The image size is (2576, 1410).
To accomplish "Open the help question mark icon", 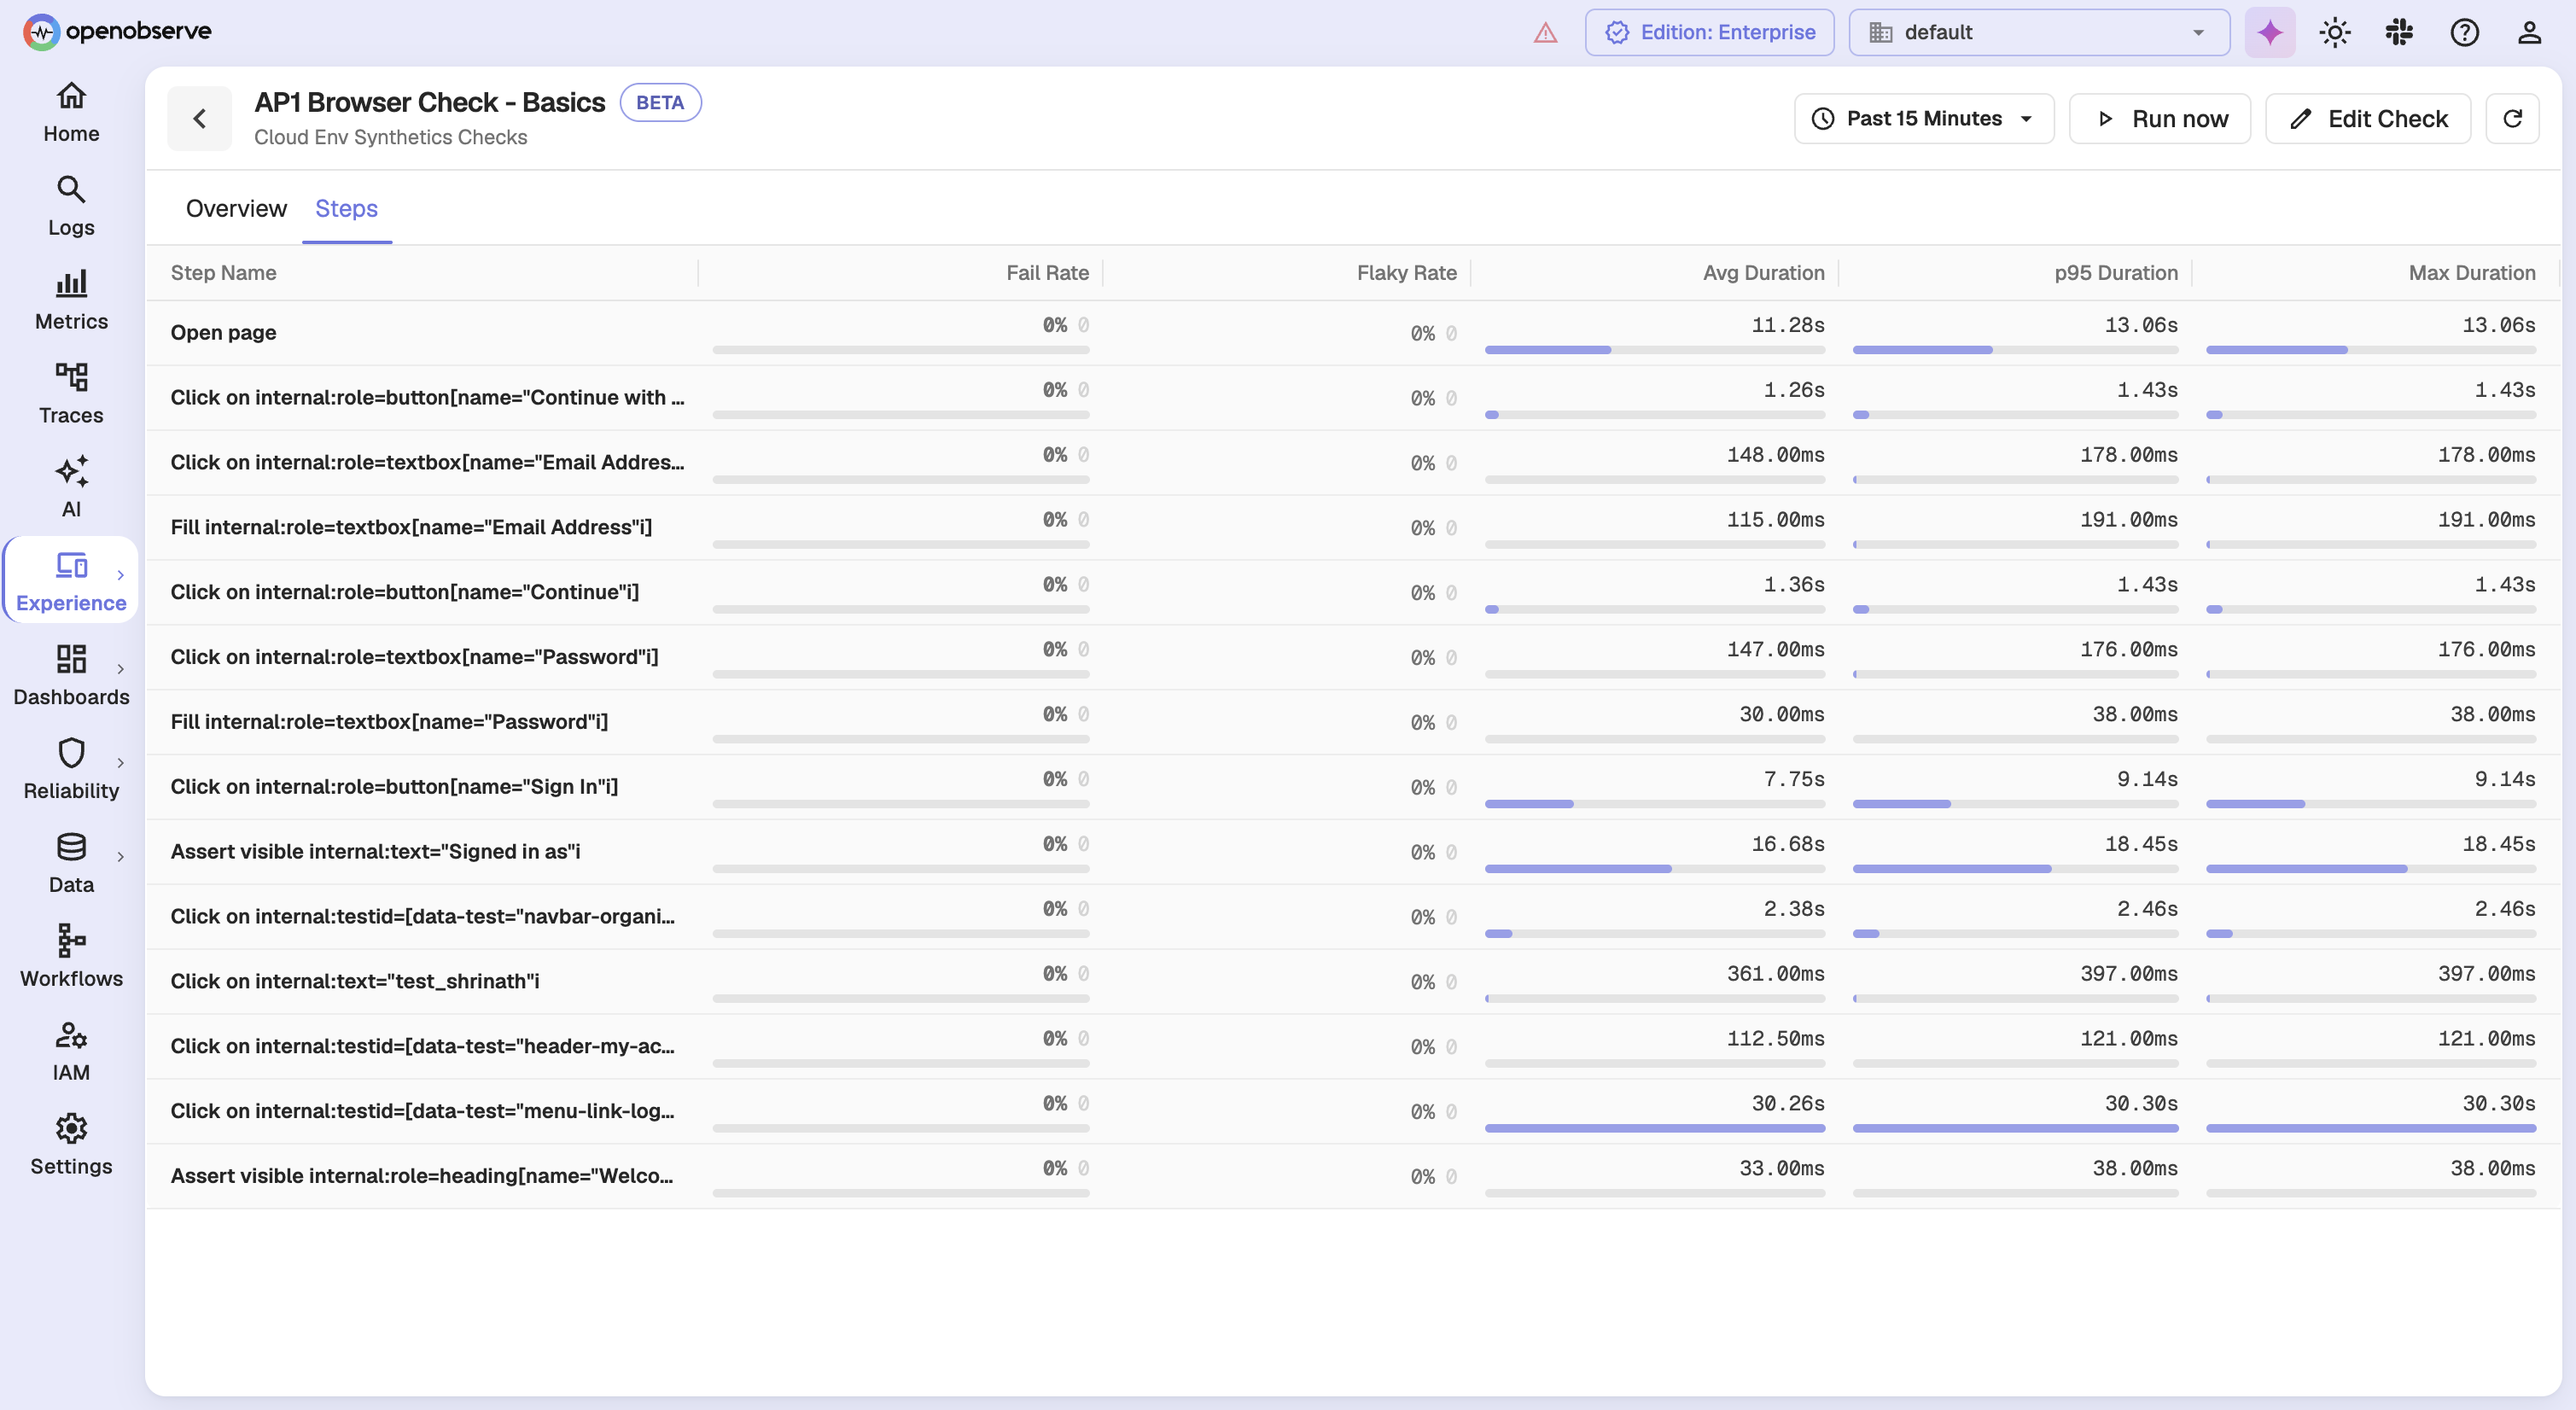I will [2464, 33].
